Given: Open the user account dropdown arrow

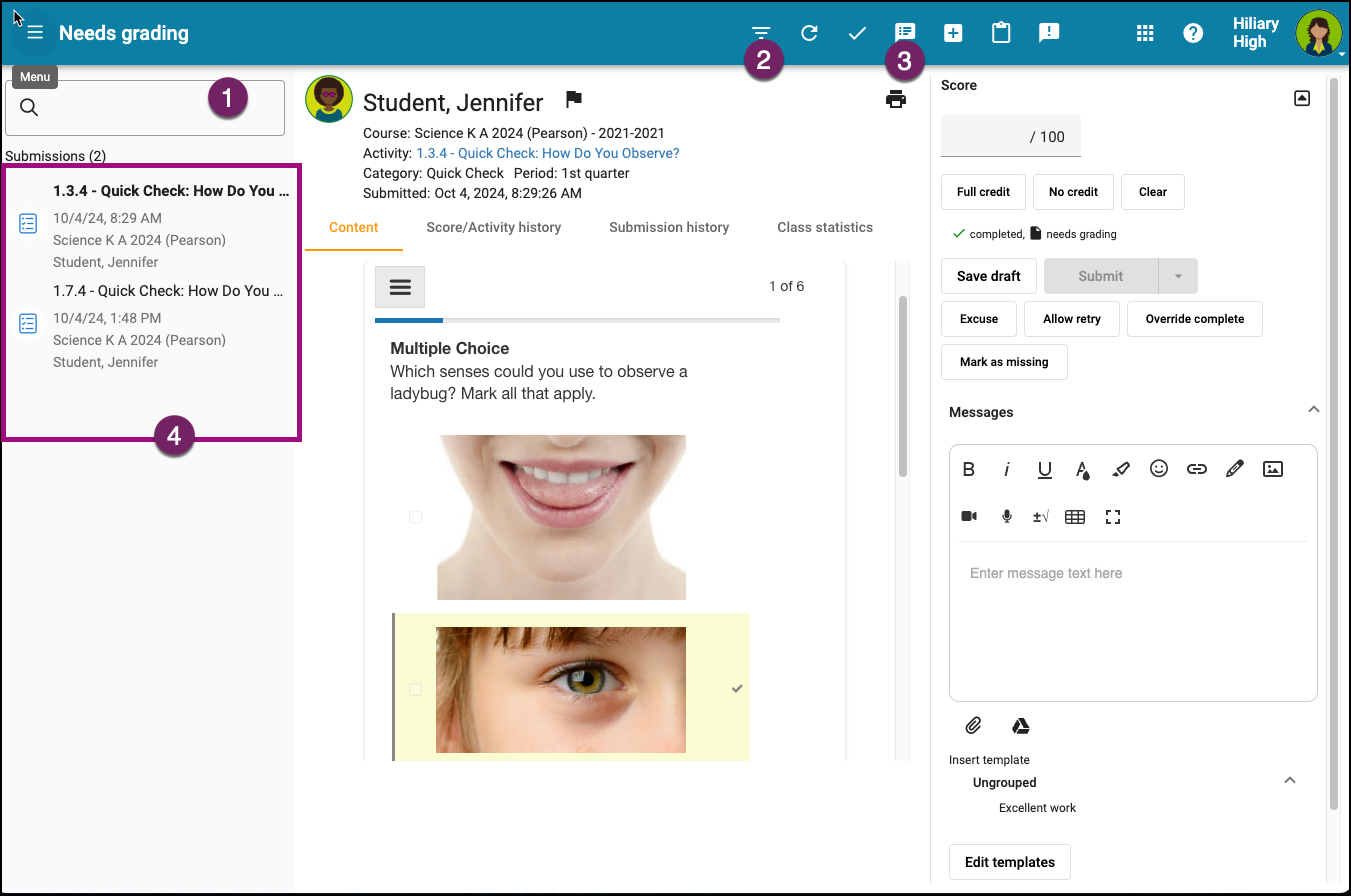Looking at the screenshot, I should pos(1342,54).
